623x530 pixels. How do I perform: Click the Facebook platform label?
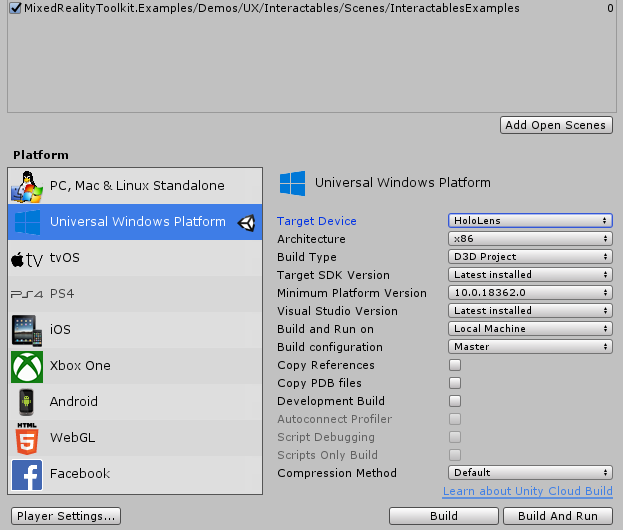[x=80, y=474]
